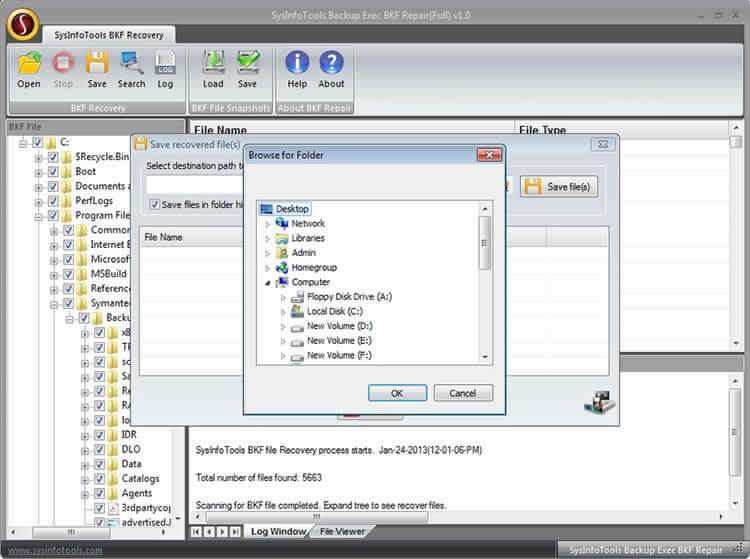Select the Floppy Disk Drive (A:) icon
This screenshot has width=750, height=559.
pyautogui.click(x=298, y=297)
